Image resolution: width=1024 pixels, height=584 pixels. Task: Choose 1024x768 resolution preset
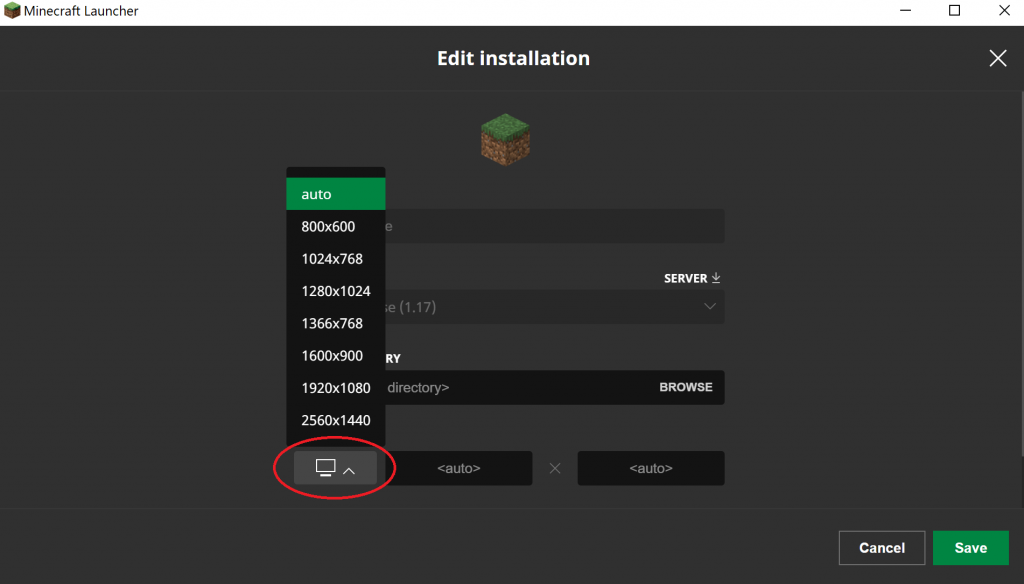[335, 259]
